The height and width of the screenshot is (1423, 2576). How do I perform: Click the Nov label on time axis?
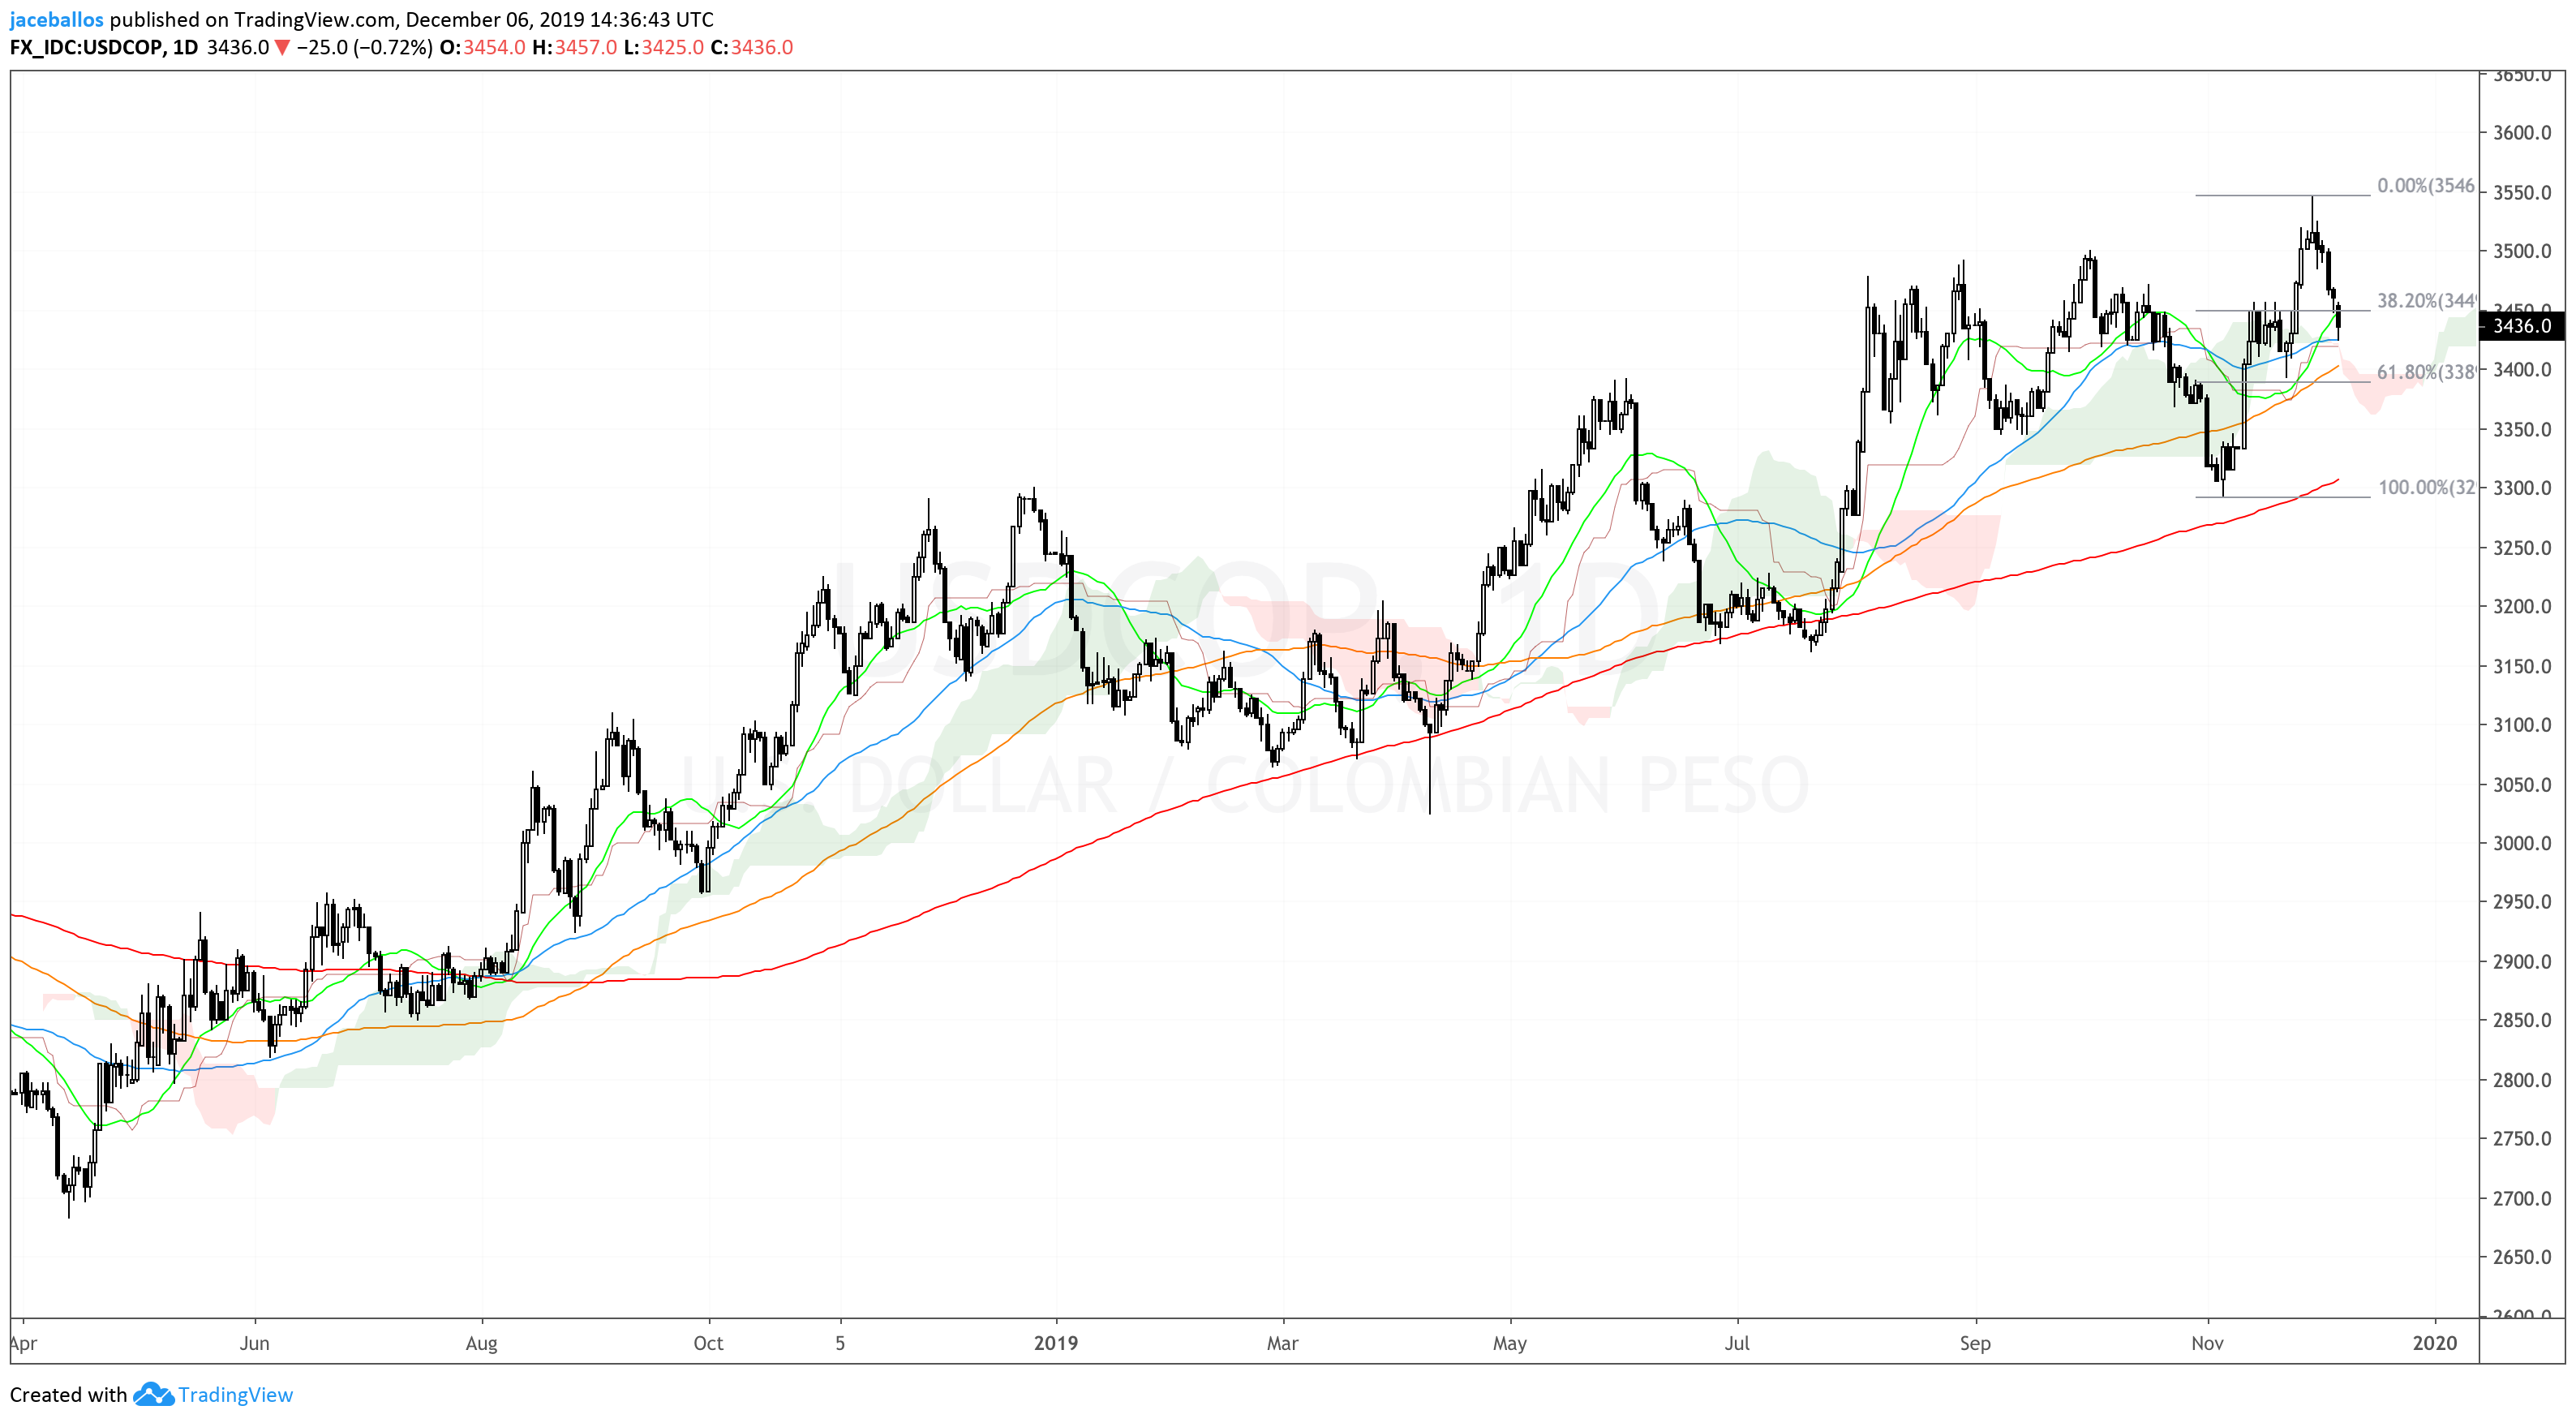tap(2207, 1343)
